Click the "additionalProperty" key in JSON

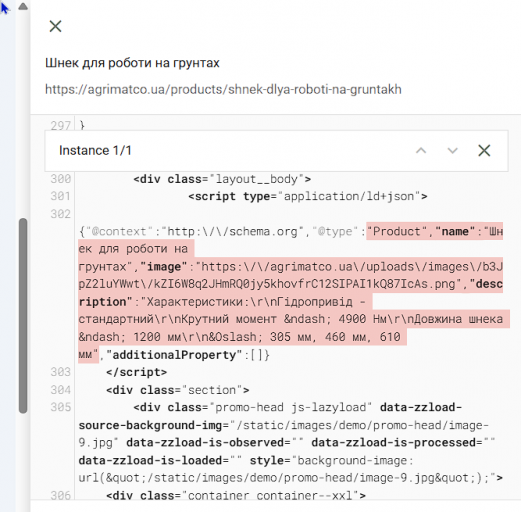[175, 355]
